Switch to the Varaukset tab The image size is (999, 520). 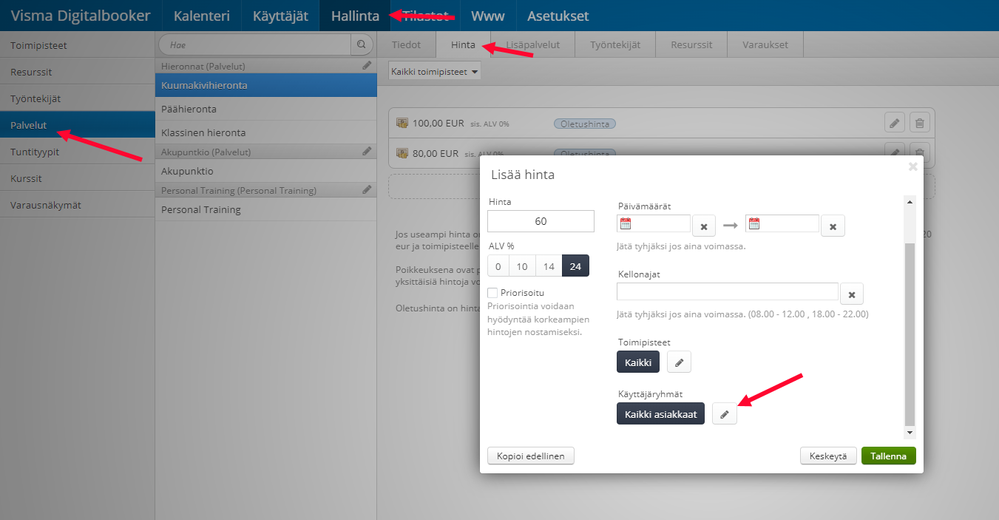pyautogui.click(x=765, y=45)
